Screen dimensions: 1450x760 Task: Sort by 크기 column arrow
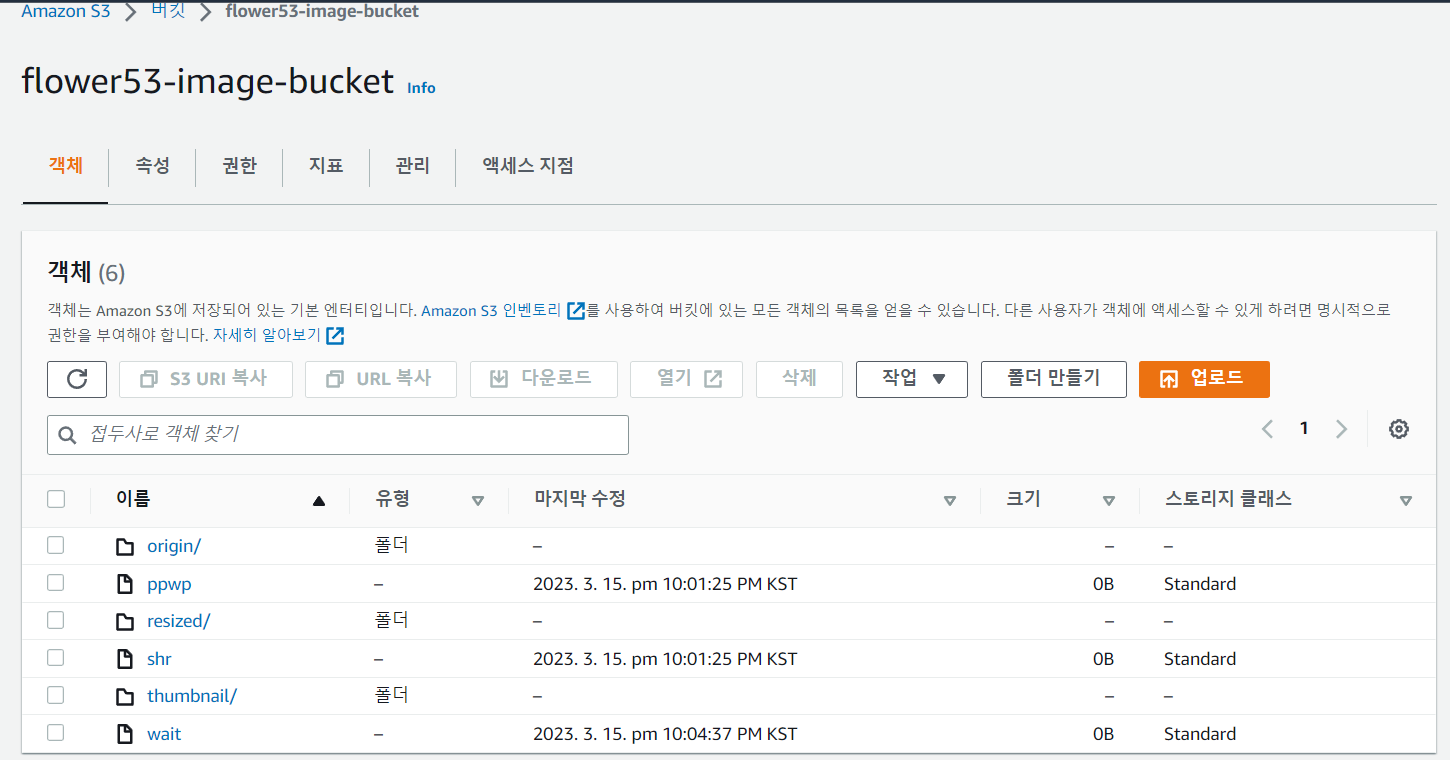click(x=1108, y=501)
